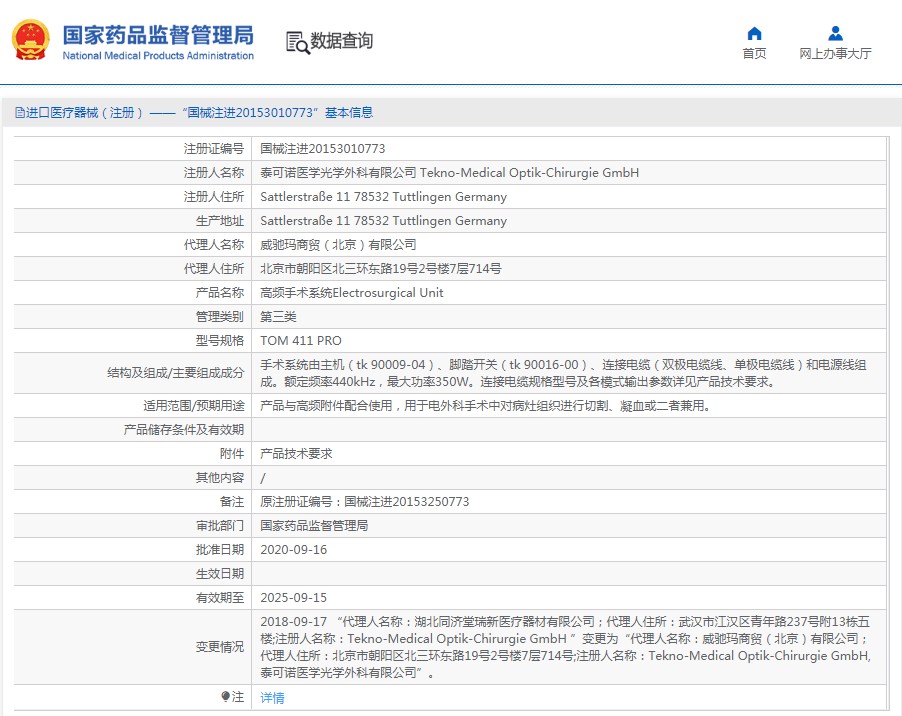Click the 生产地址 label
902x716 pixels.
point(220,221)
